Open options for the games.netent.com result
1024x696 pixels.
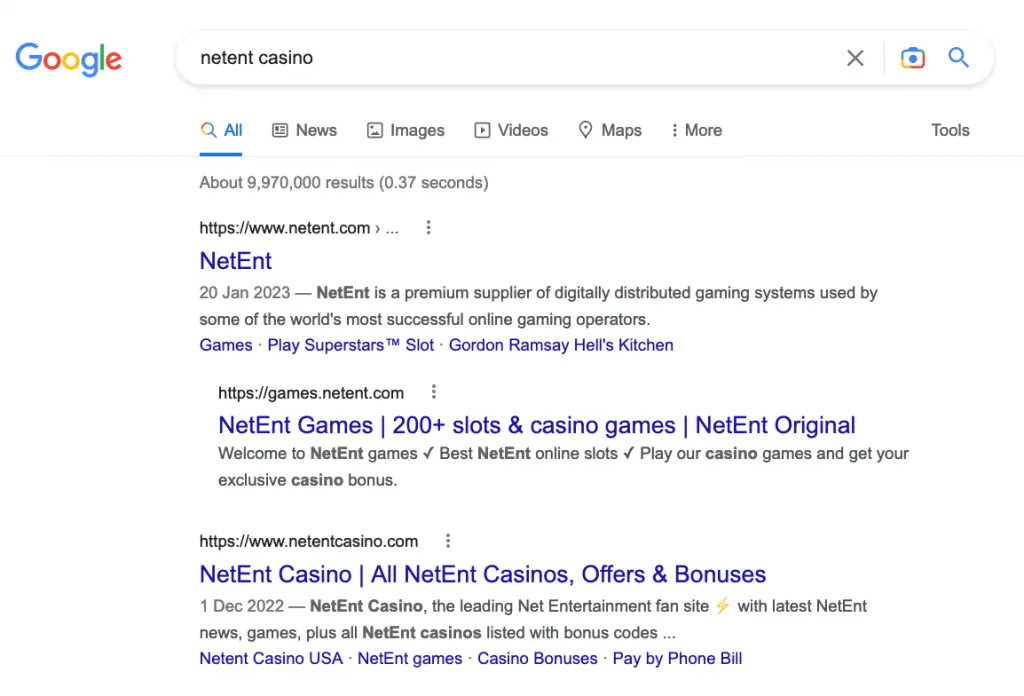pyautogui.click(x=434, y=392)
